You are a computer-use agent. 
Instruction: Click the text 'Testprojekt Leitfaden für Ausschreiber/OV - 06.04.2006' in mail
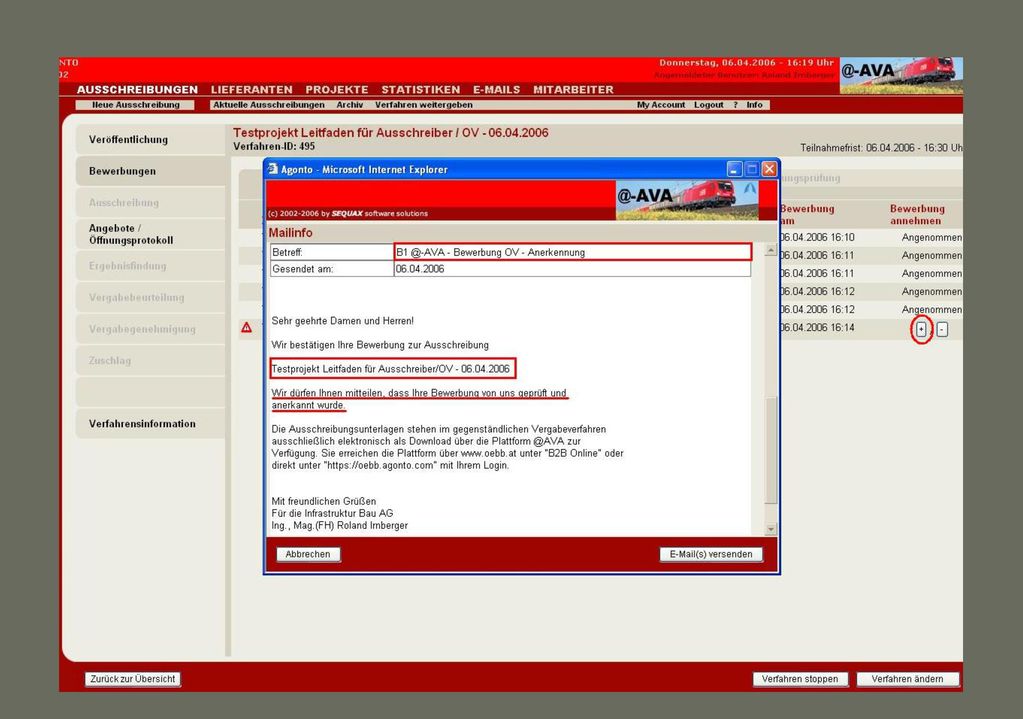coord(391,369)
